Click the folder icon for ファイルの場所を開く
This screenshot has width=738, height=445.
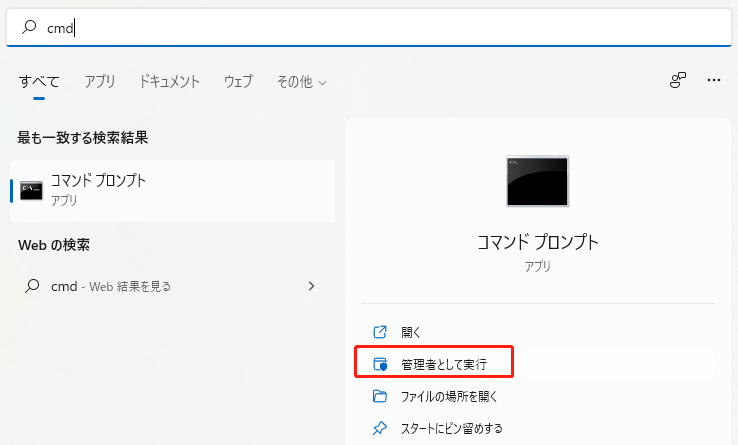coord(379,396)
